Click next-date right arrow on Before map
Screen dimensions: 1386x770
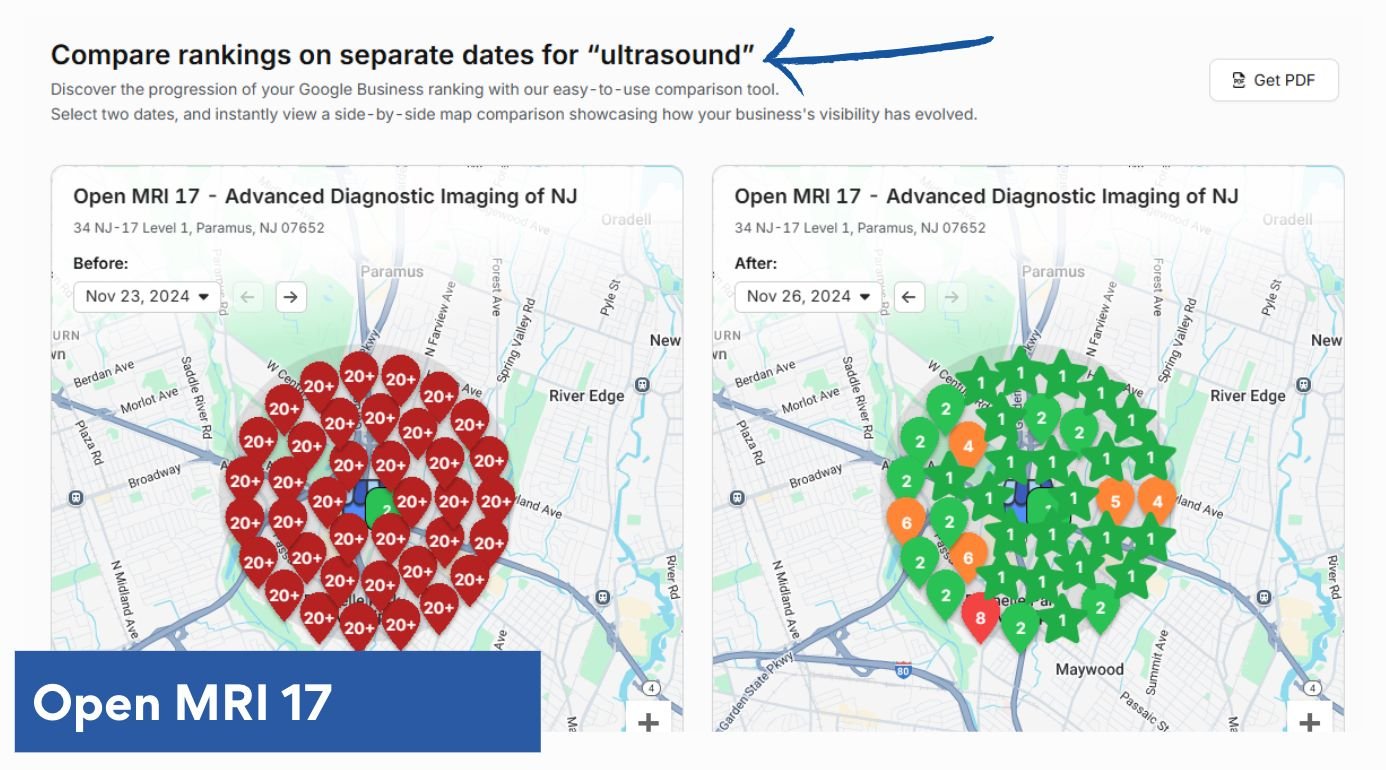pos(290,297)
